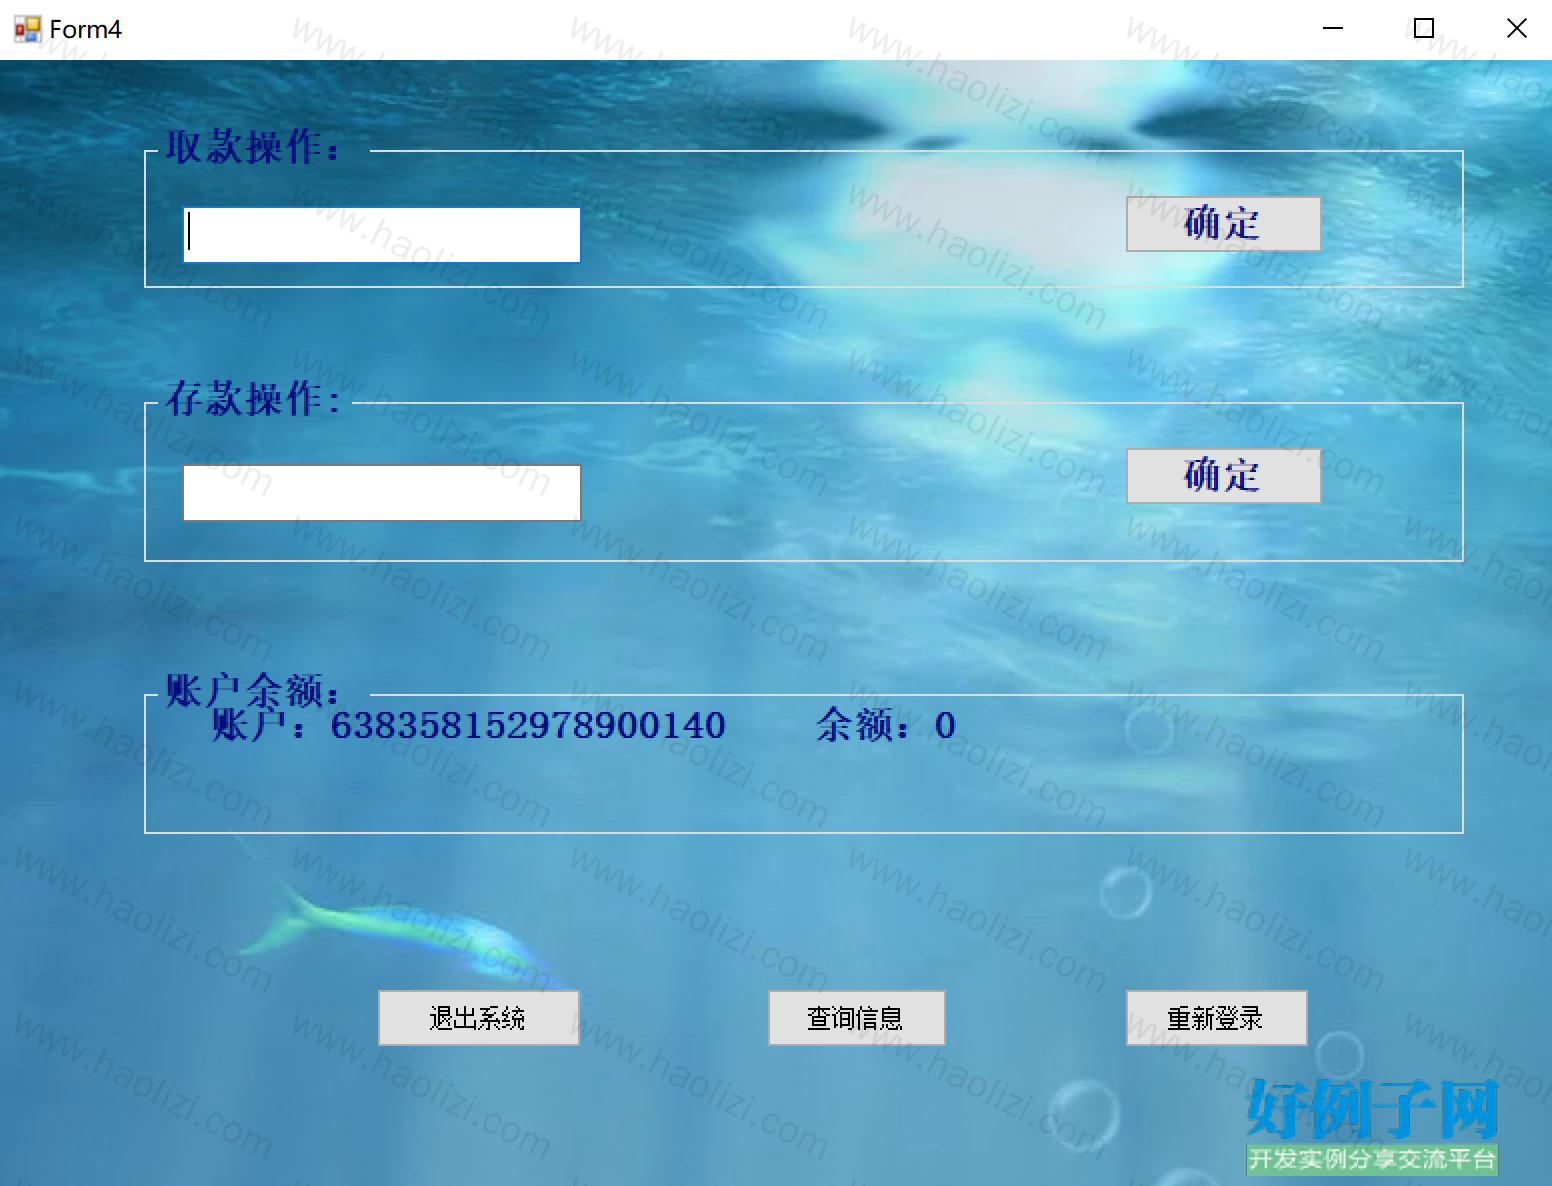Confirm deposit with the 确定 button
The height and width of the screenshot is (1186, 1552).
(x=1223, y=476)
